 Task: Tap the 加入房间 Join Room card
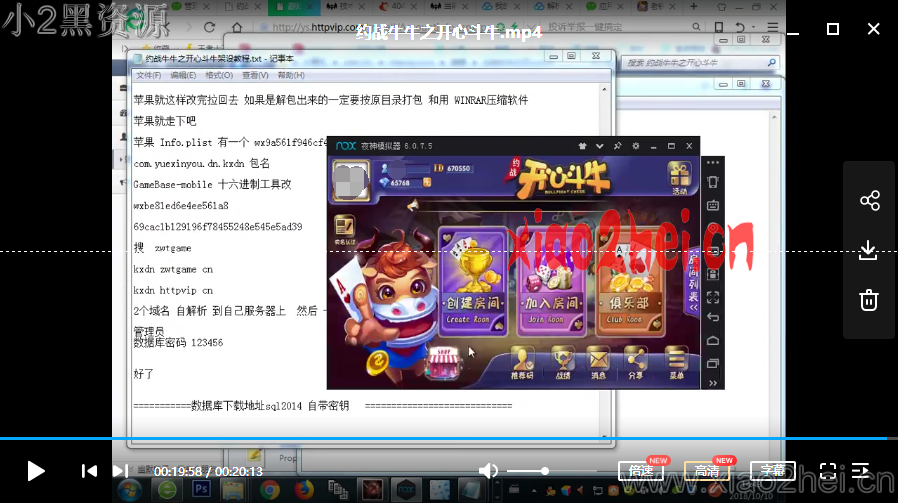[551, 280]
